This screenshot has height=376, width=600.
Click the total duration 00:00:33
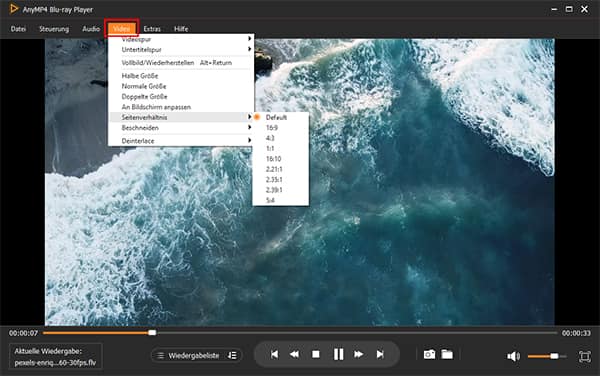576,333
